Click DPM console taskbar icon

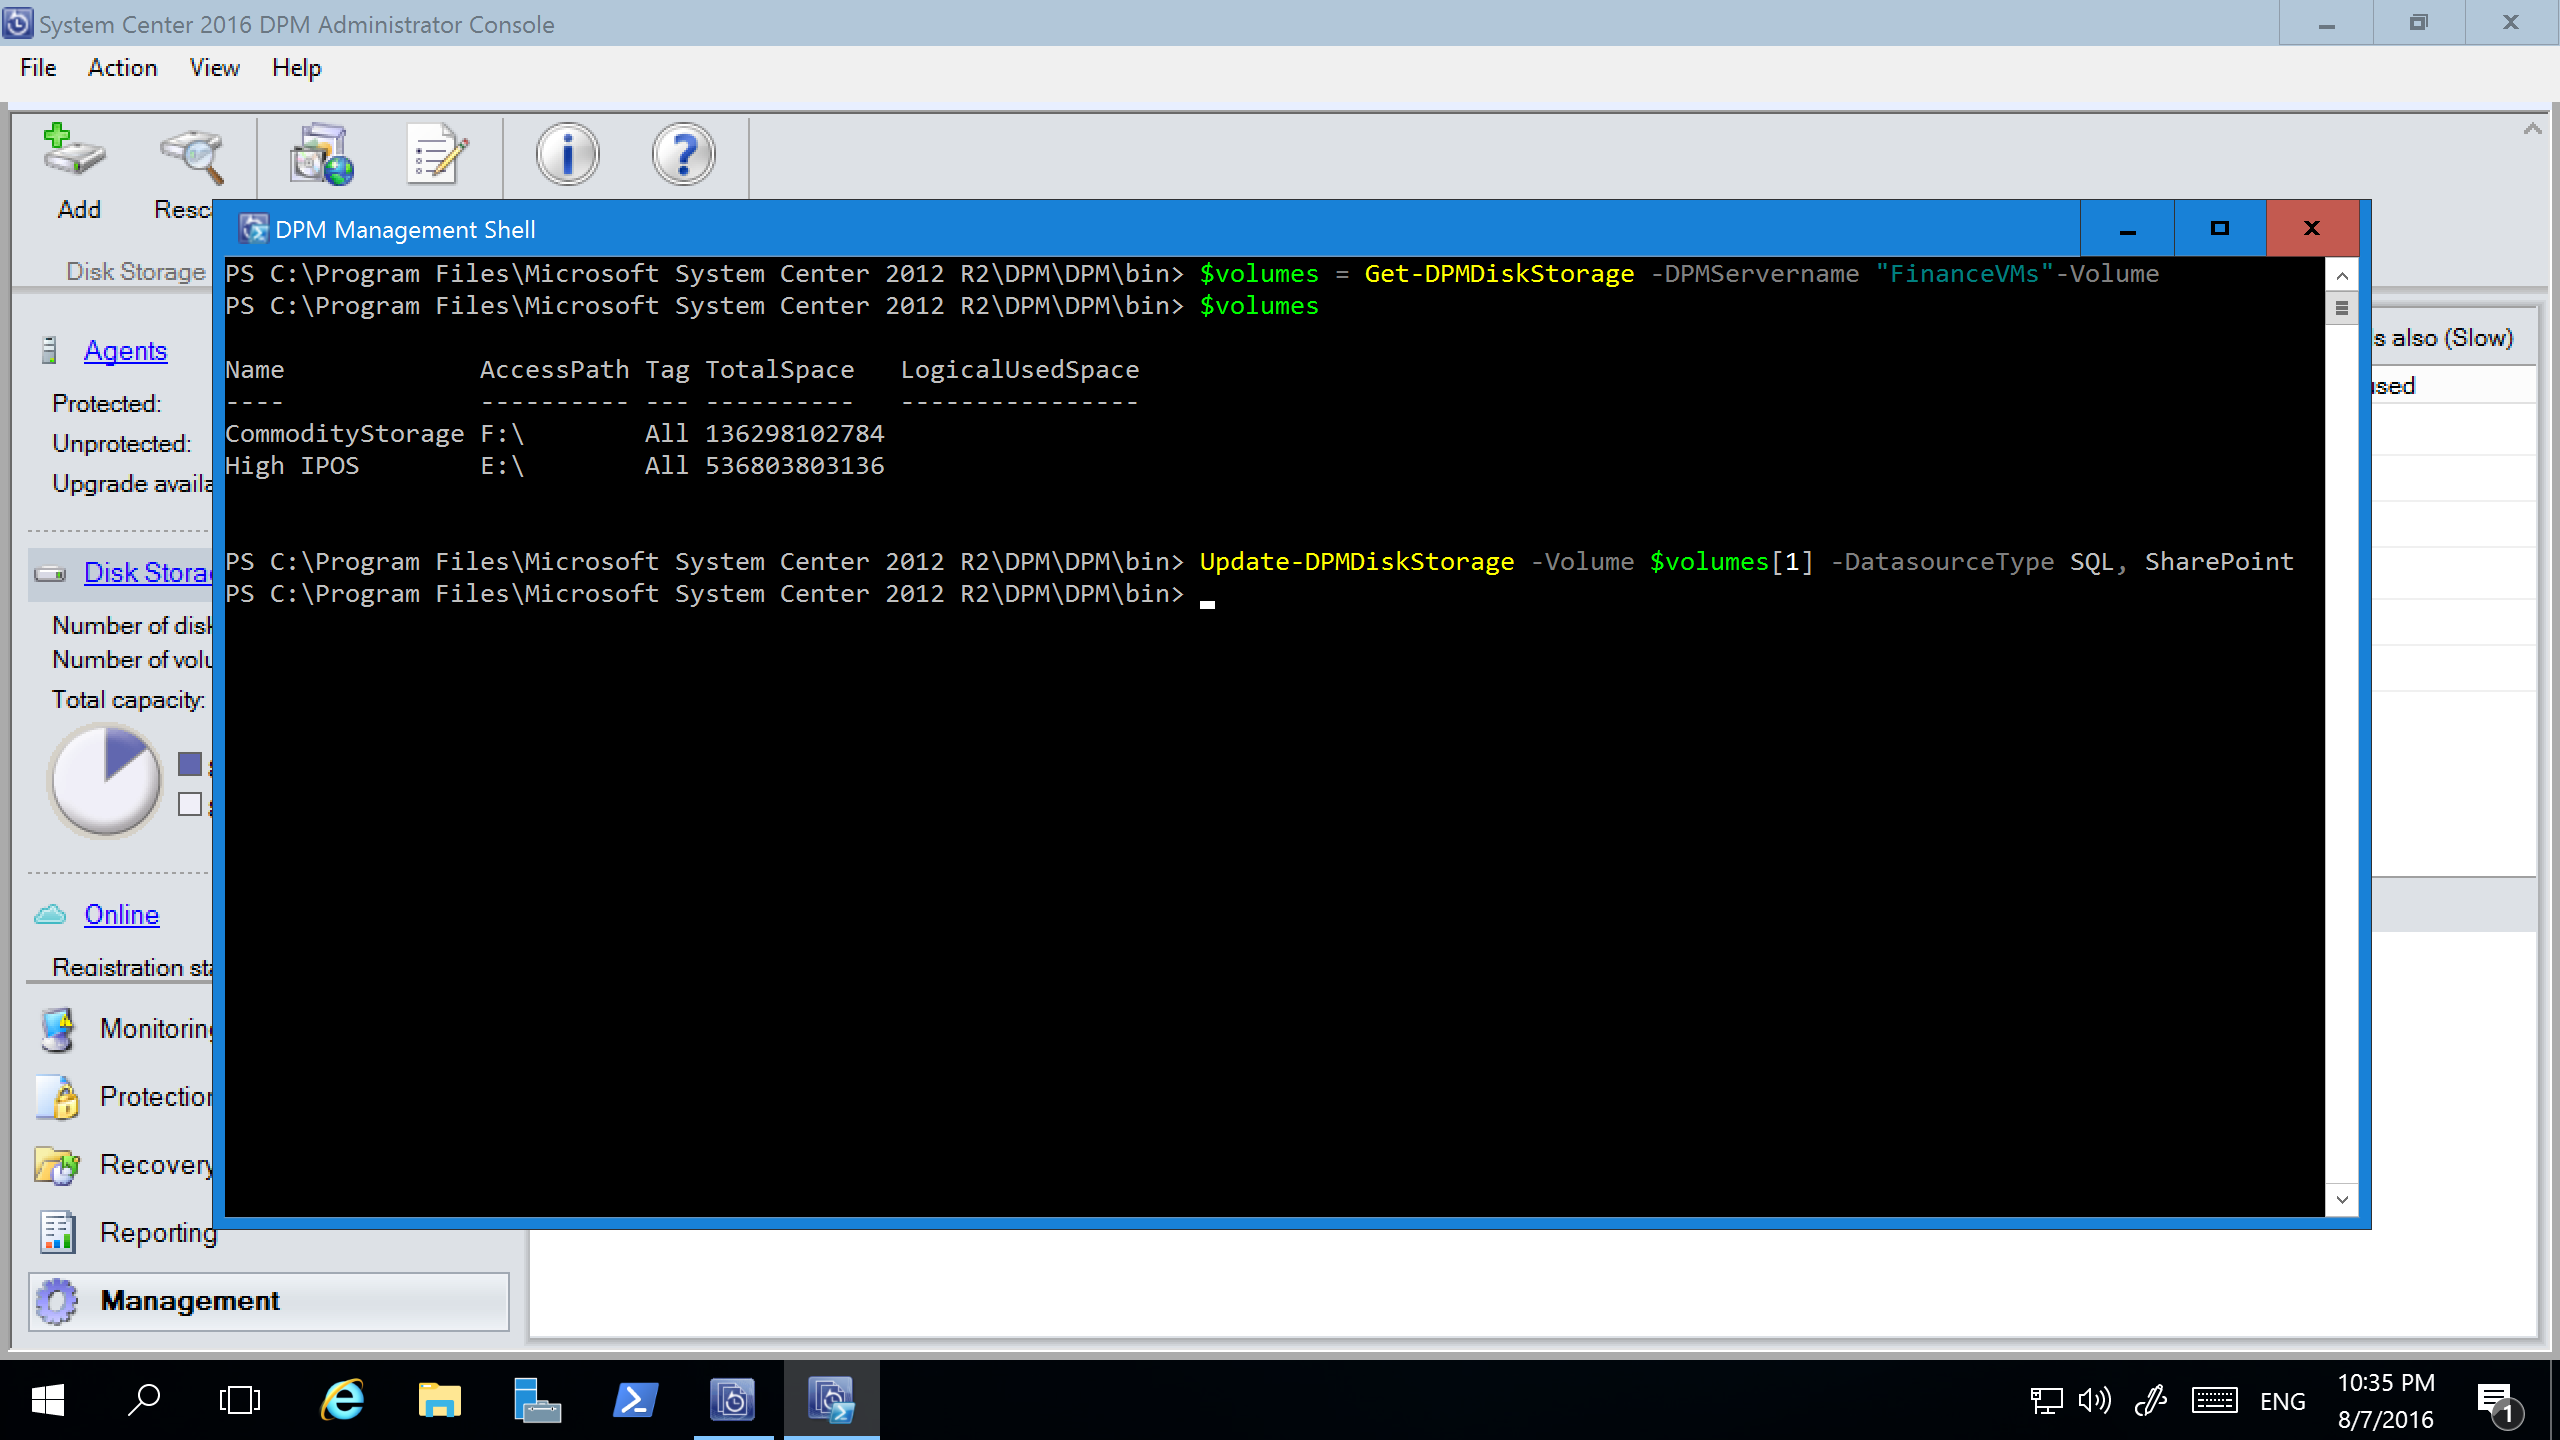pos(733,1400)
